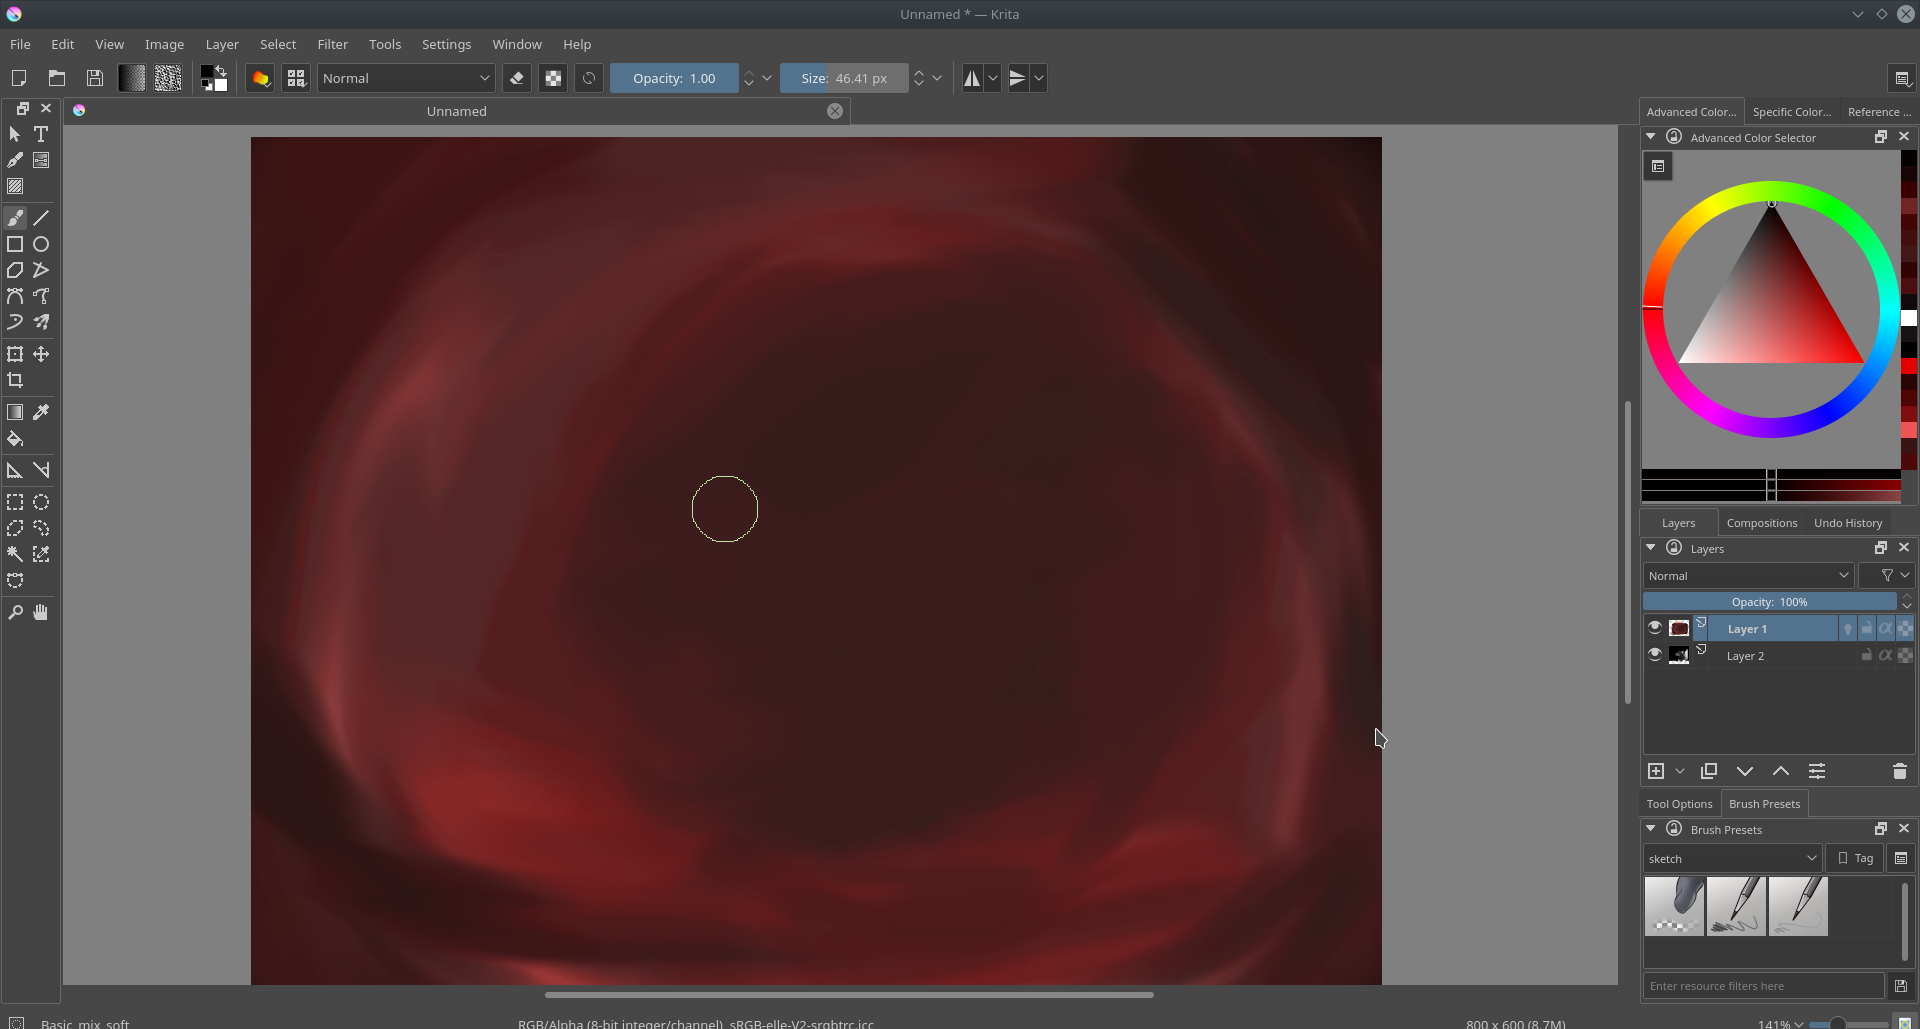Select the Move tool
The height and width of the screenshot is (1029, 1920).
(41, 354)
